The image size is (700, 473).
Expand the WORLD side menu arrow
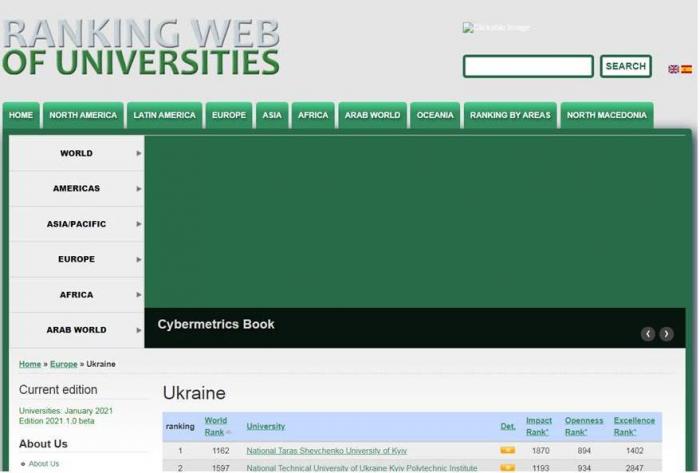click(139, 153)
